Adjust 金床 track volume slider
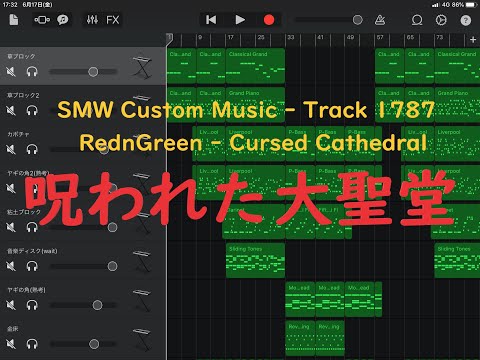480x360 pixels. (x=94, y=344)
